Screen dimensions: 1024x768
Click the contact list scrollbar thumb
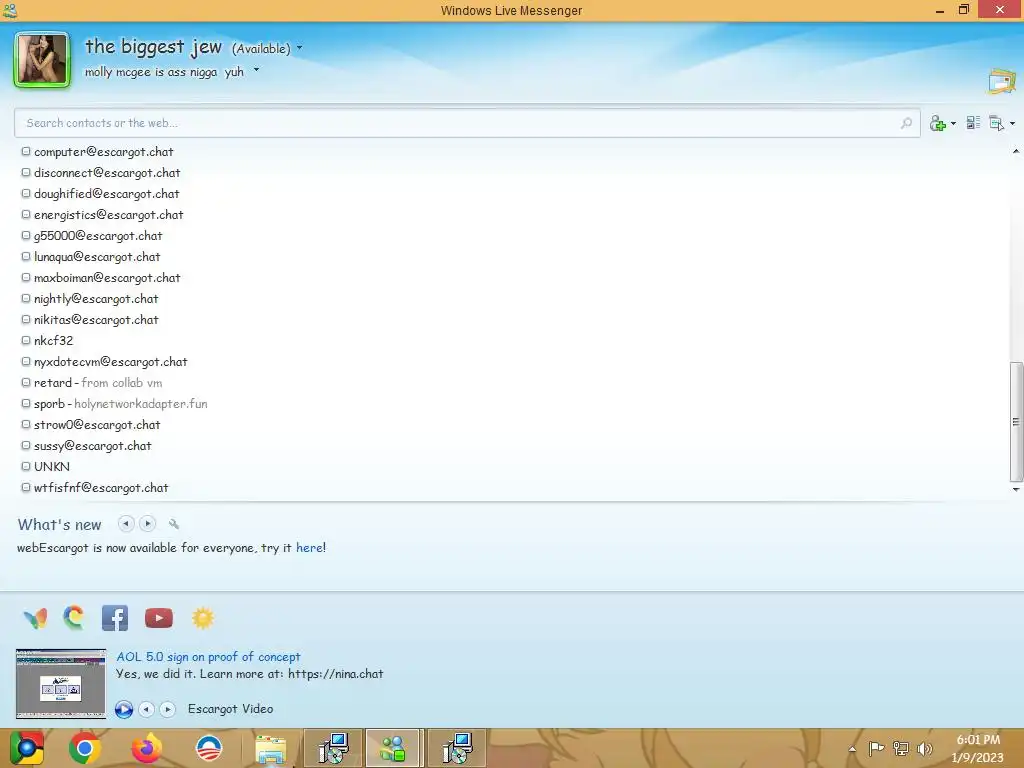(1016, 421)
